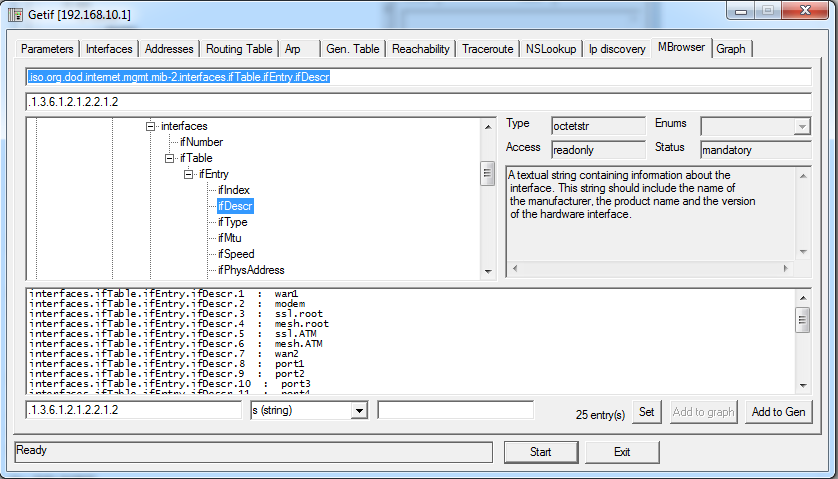838x479 pixels.
Task: Click the result line ifDescr.7 wan2
Action: [x=164, y=354]
